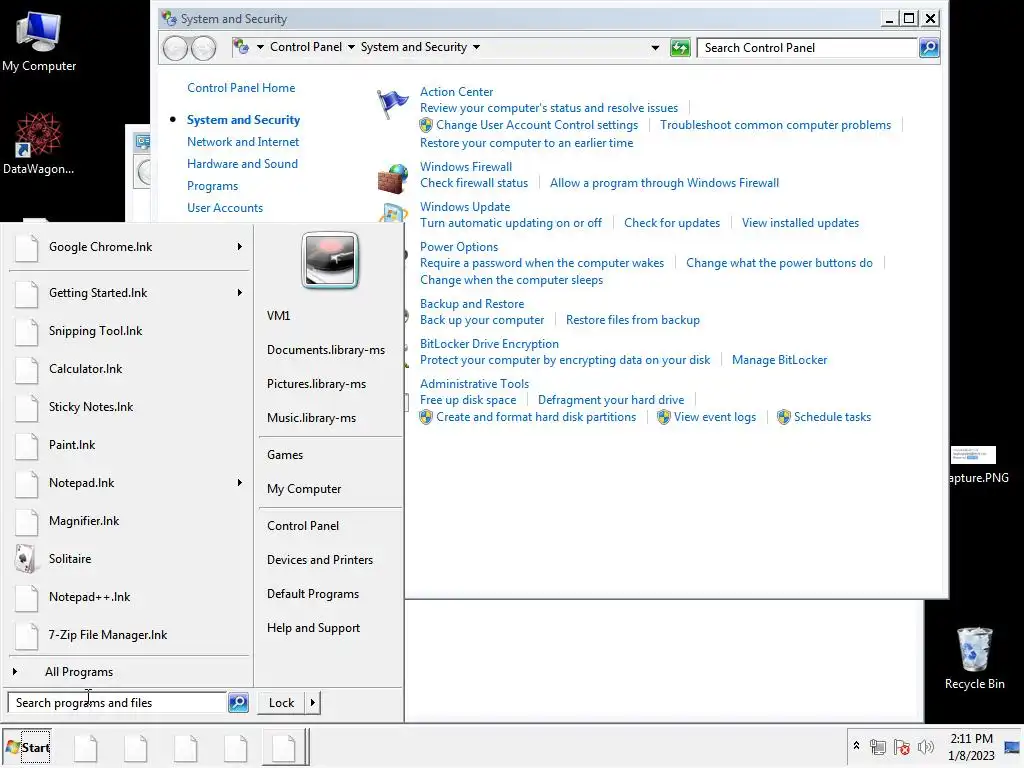The width and height of the screenshot is (1024, 768).
Task: Open dropdown arrow before Control Panel breadcrumb
Action: coord(260,47)
